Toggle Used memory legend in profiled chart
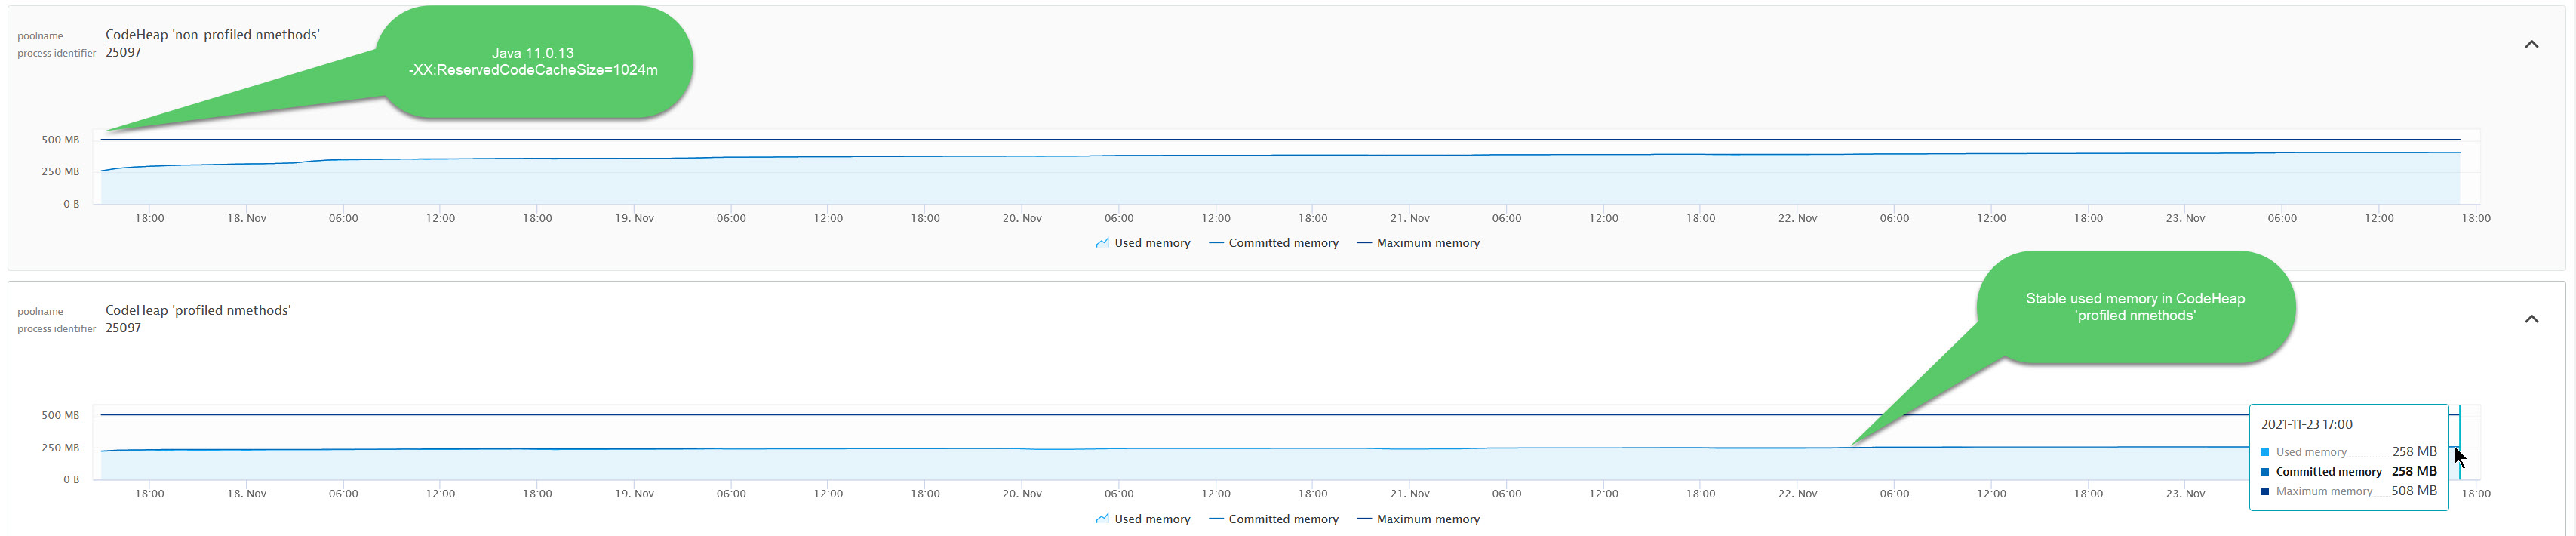 click(1143, 519)
